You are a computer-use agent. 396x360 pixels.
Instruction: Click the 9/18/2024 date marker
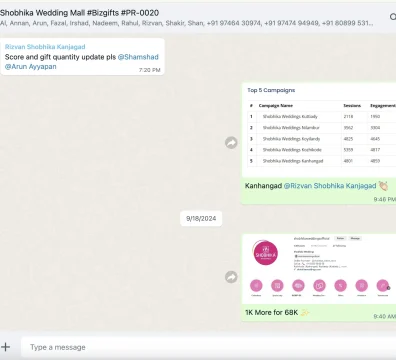point(201,219)
